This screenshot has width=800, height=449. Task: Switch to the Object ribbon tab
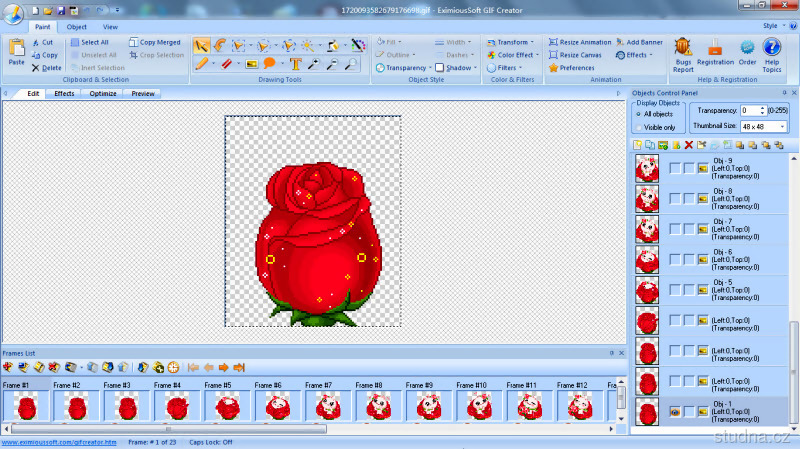[x=77, y=26]
